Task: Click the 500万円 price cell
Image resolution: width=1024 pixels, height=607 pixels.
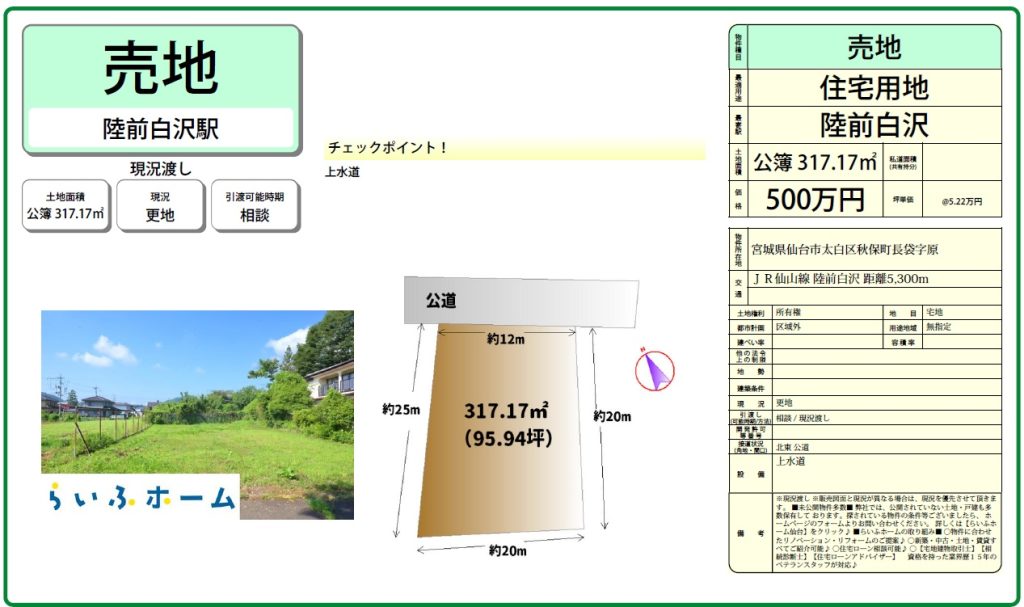Action: coord(814,200)
